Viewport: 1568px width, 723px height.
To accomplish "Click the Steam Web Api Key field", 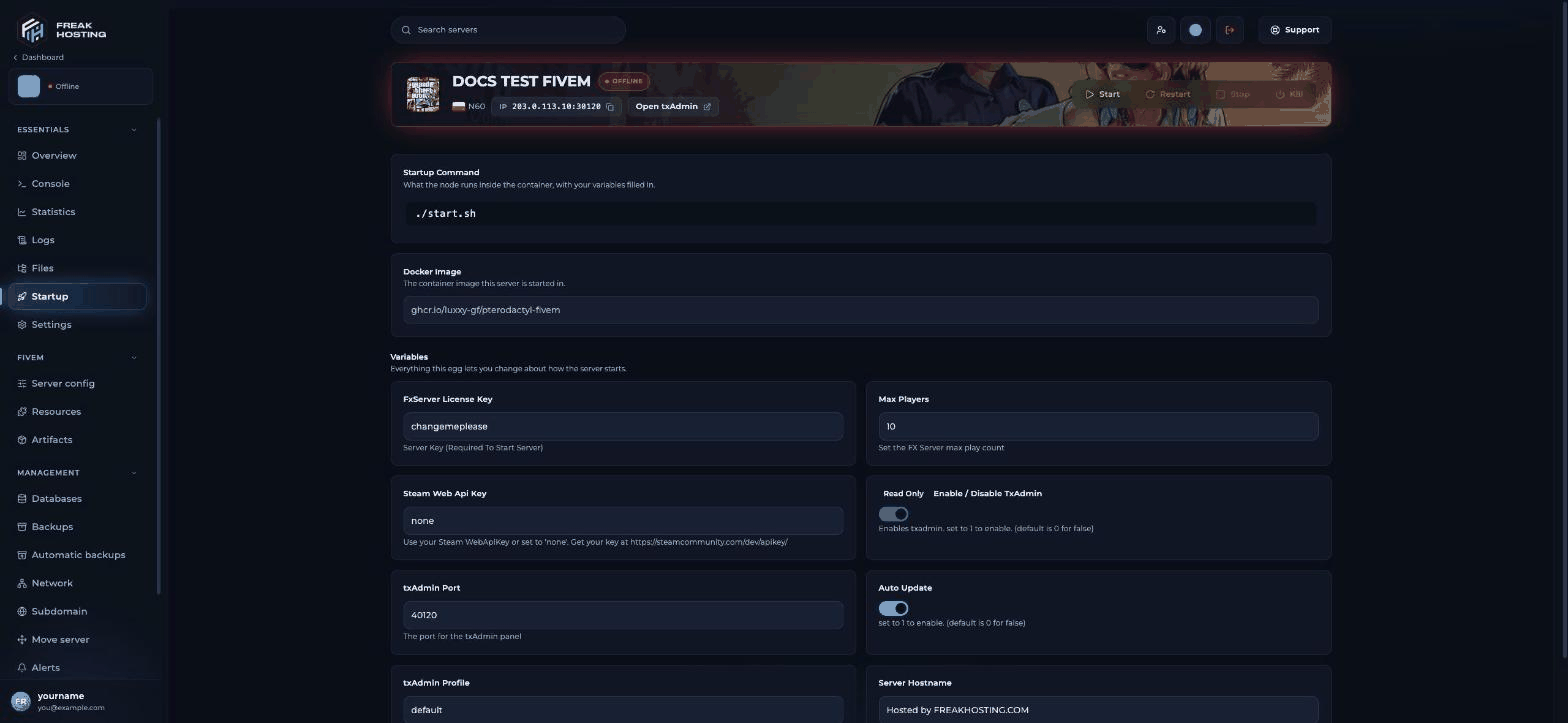I will click(623, 521).
